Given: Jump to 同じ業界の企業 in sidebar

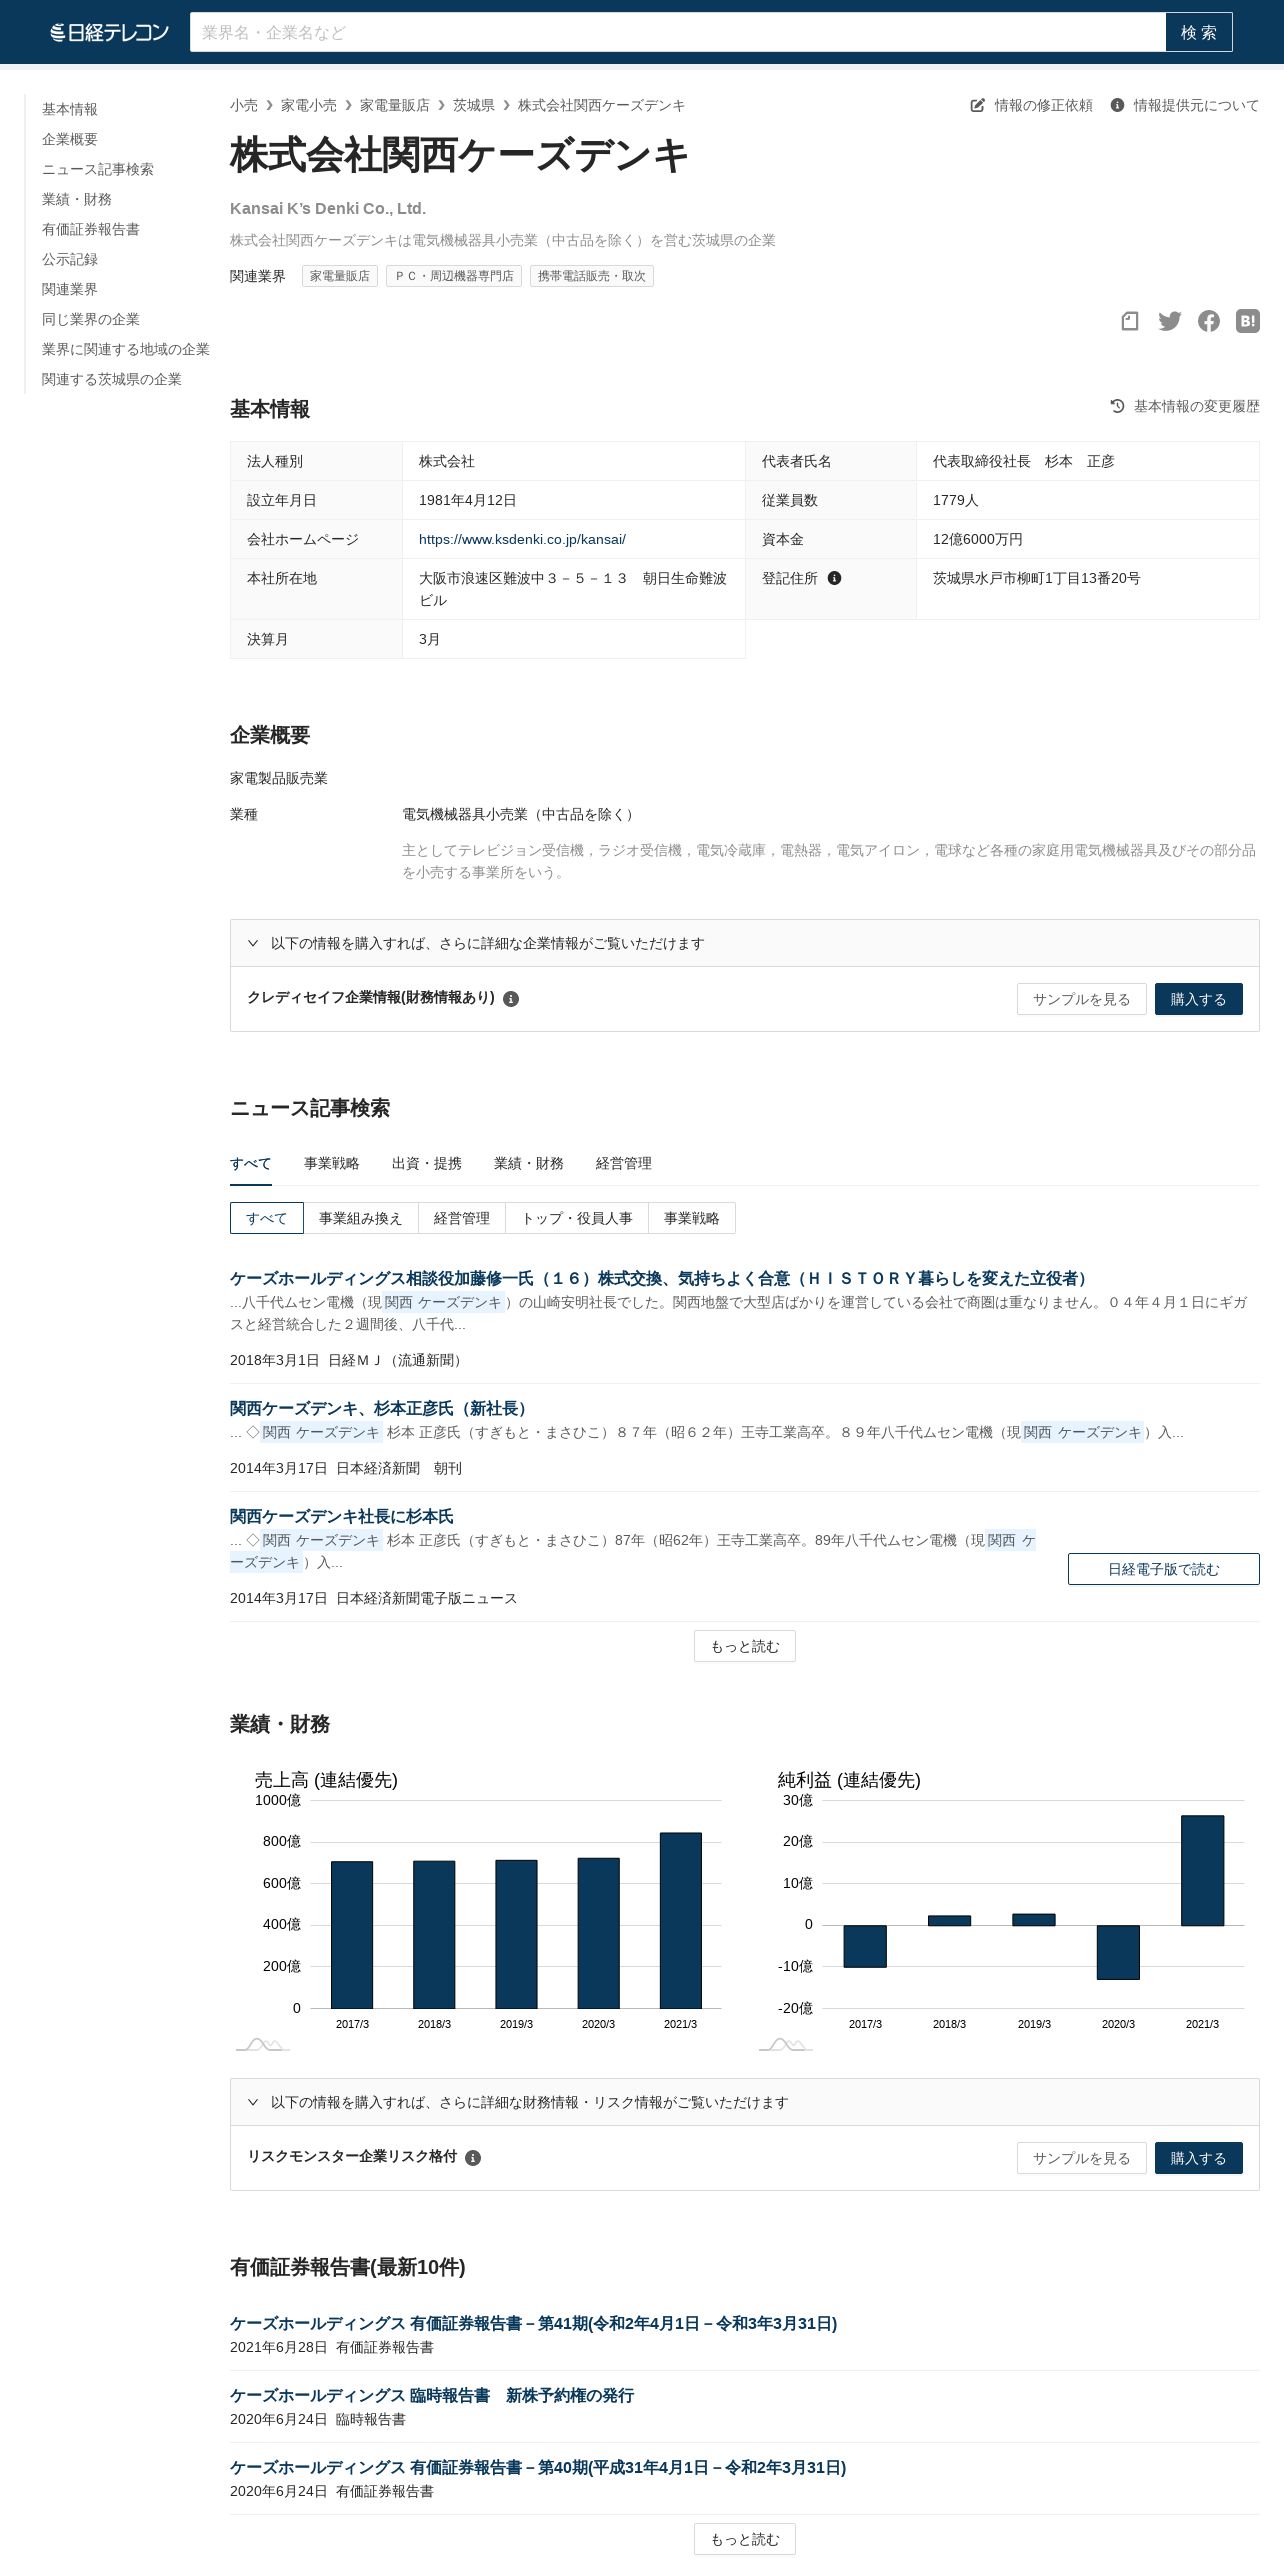Looking at the screenshot, I should 91,319.
